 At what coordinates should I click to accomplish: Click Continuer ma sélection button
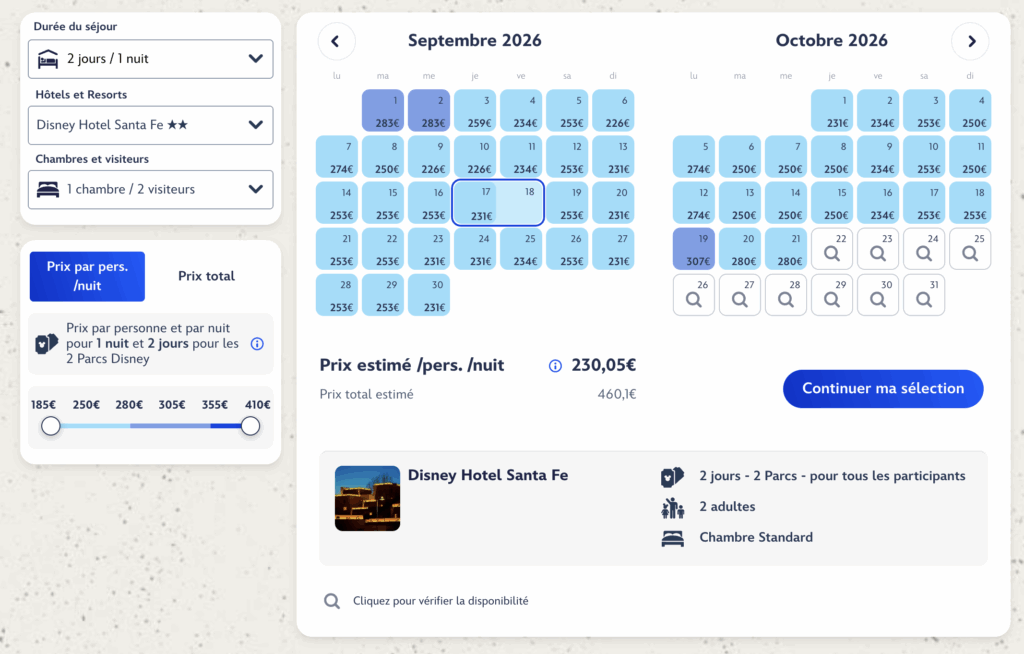click(x=883, y=388)
